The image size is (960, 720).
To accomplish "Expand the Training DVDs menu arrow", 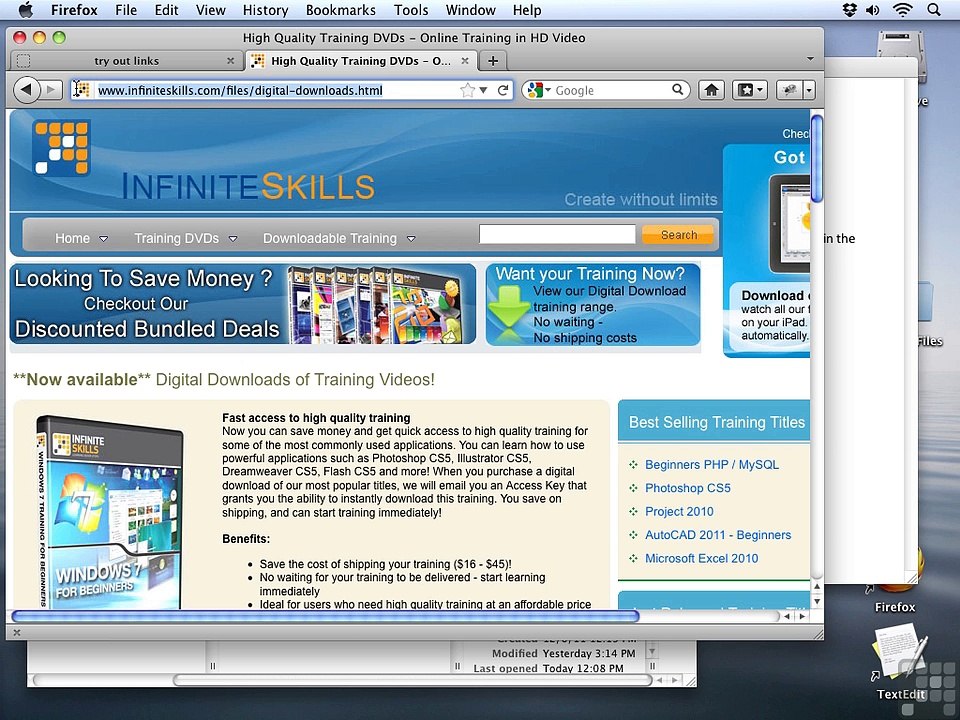I will point(233,239).
